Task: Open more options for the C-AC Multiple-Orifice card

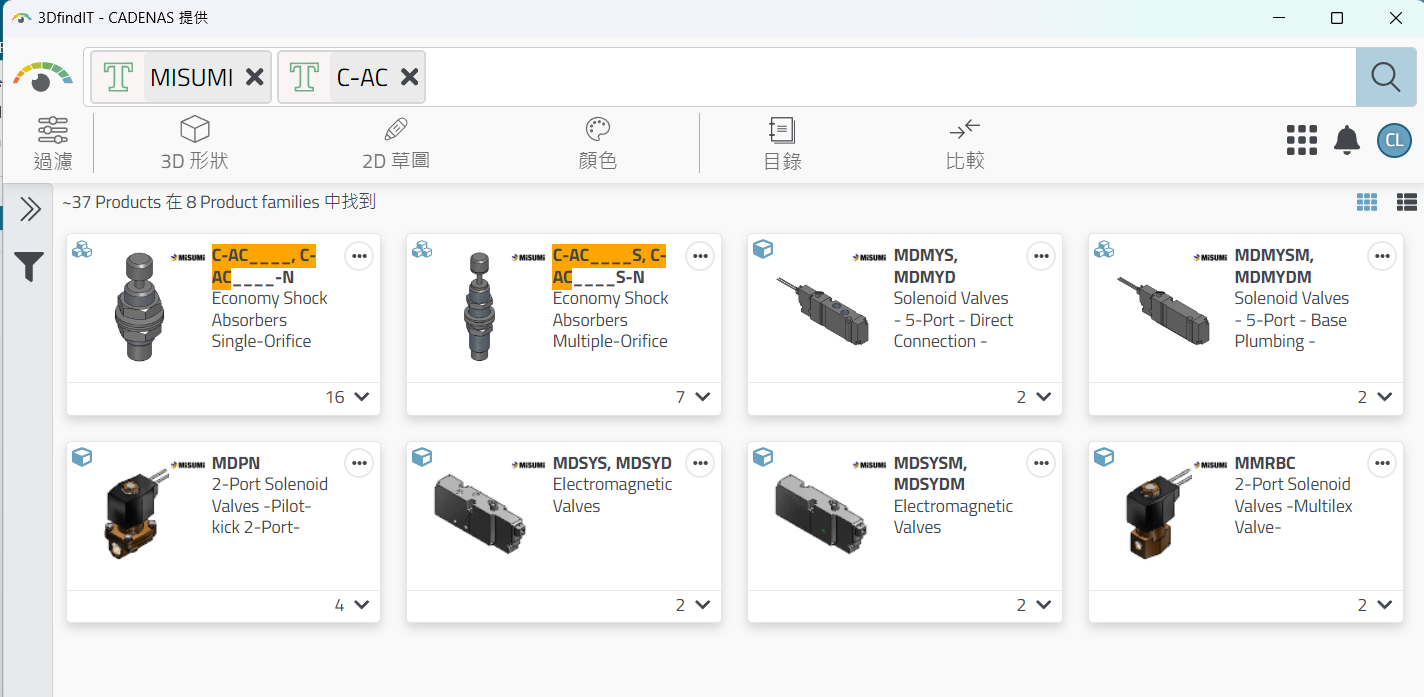Action: pyautogui.click(x=700, y=256)
